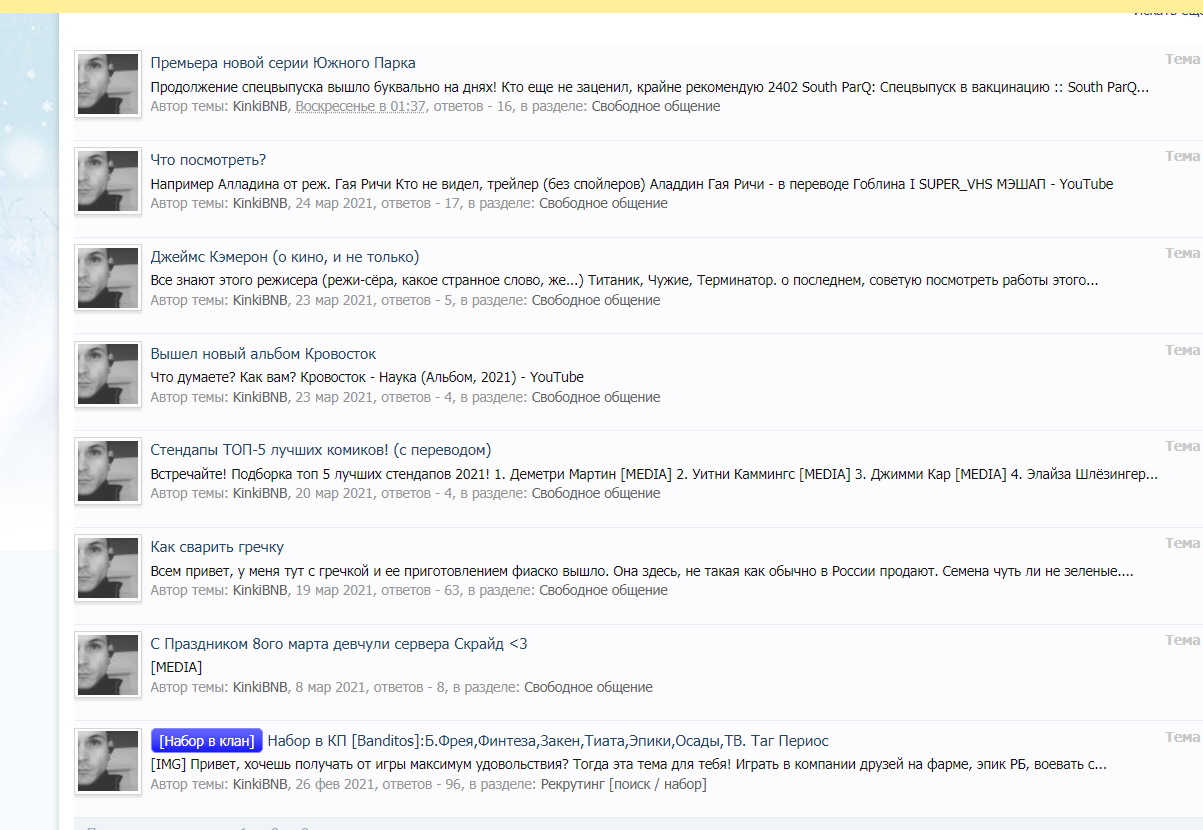The width and height of the screenshot is (1203, 830).
Task: Click the '[Набор в клан]' prefix tag
Action: [206, 741]
